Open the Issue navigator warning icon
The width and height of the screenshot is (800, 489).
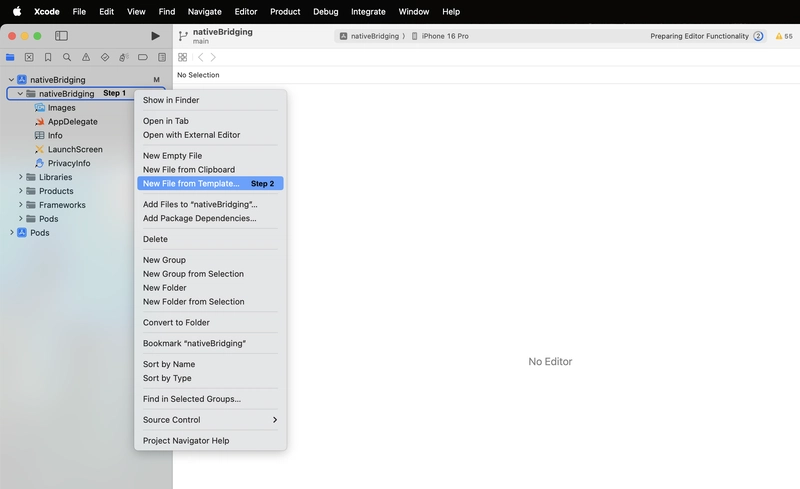tap(86, 57)
